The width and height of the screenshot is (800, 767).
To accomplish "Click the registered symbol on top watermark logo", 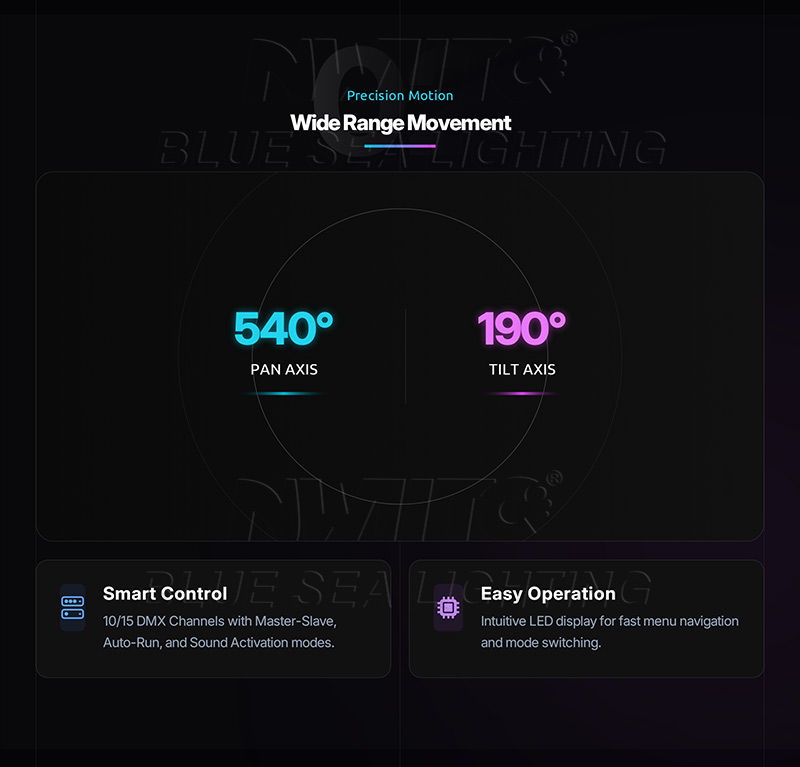I will [569, 38].
